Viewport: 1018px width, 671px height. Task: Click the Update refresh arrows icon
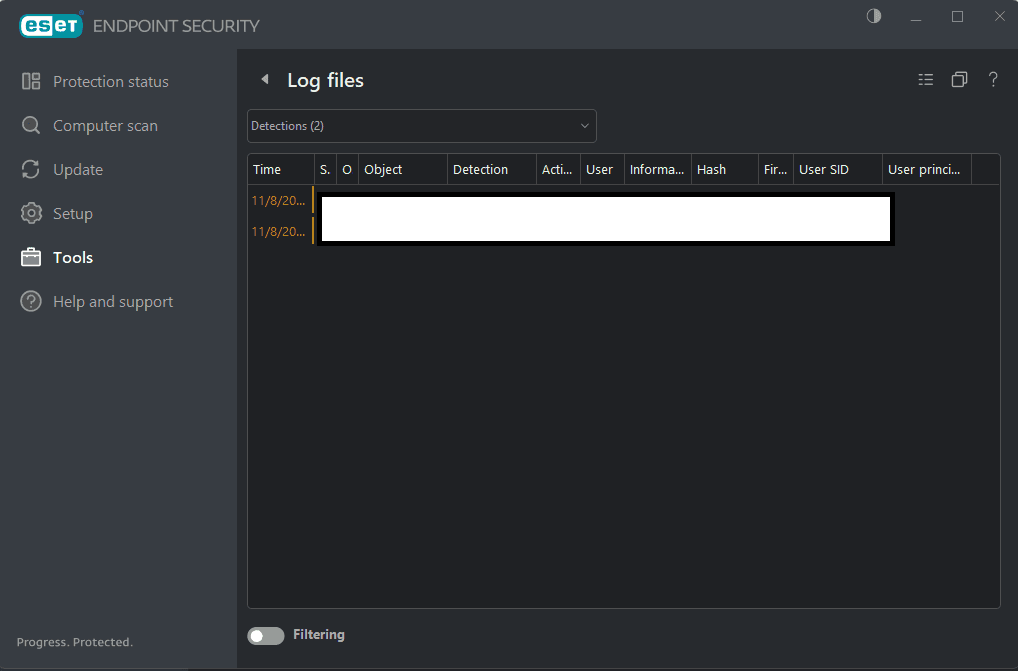[31, 169]
